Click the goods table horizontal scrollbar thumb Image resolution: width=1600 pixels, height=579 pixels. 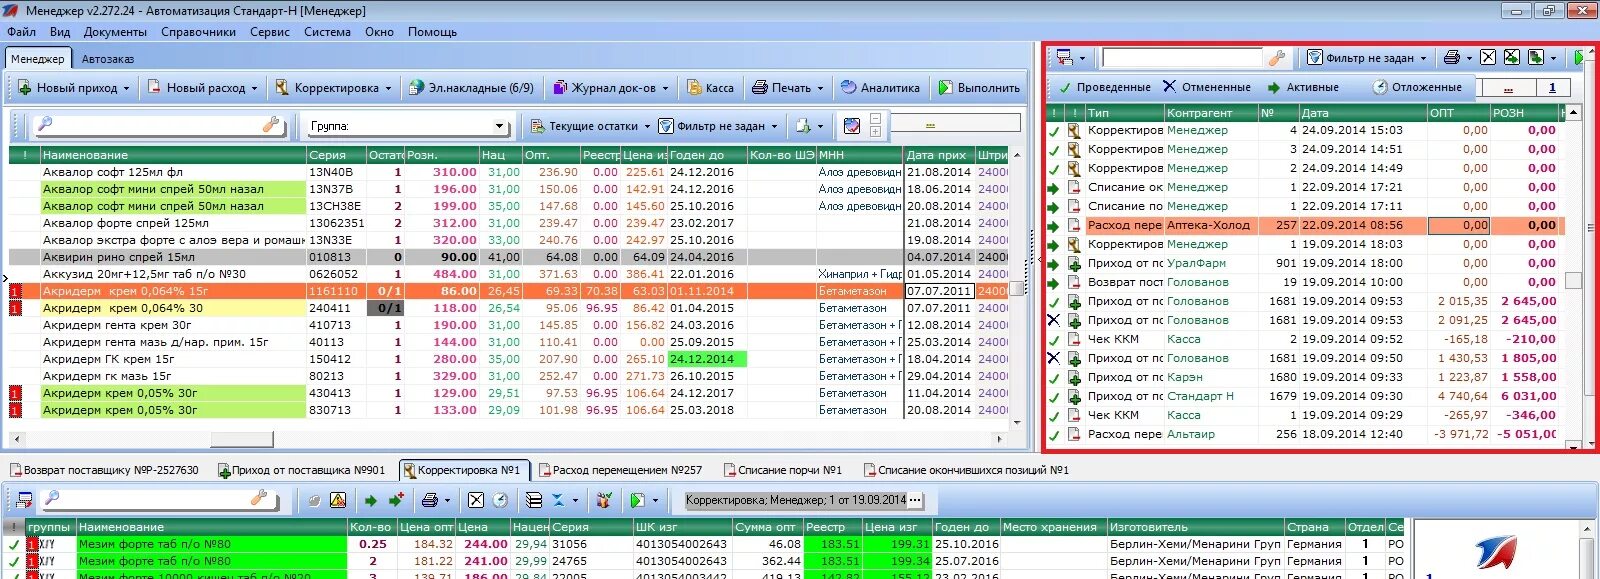(x=241, y=439)
